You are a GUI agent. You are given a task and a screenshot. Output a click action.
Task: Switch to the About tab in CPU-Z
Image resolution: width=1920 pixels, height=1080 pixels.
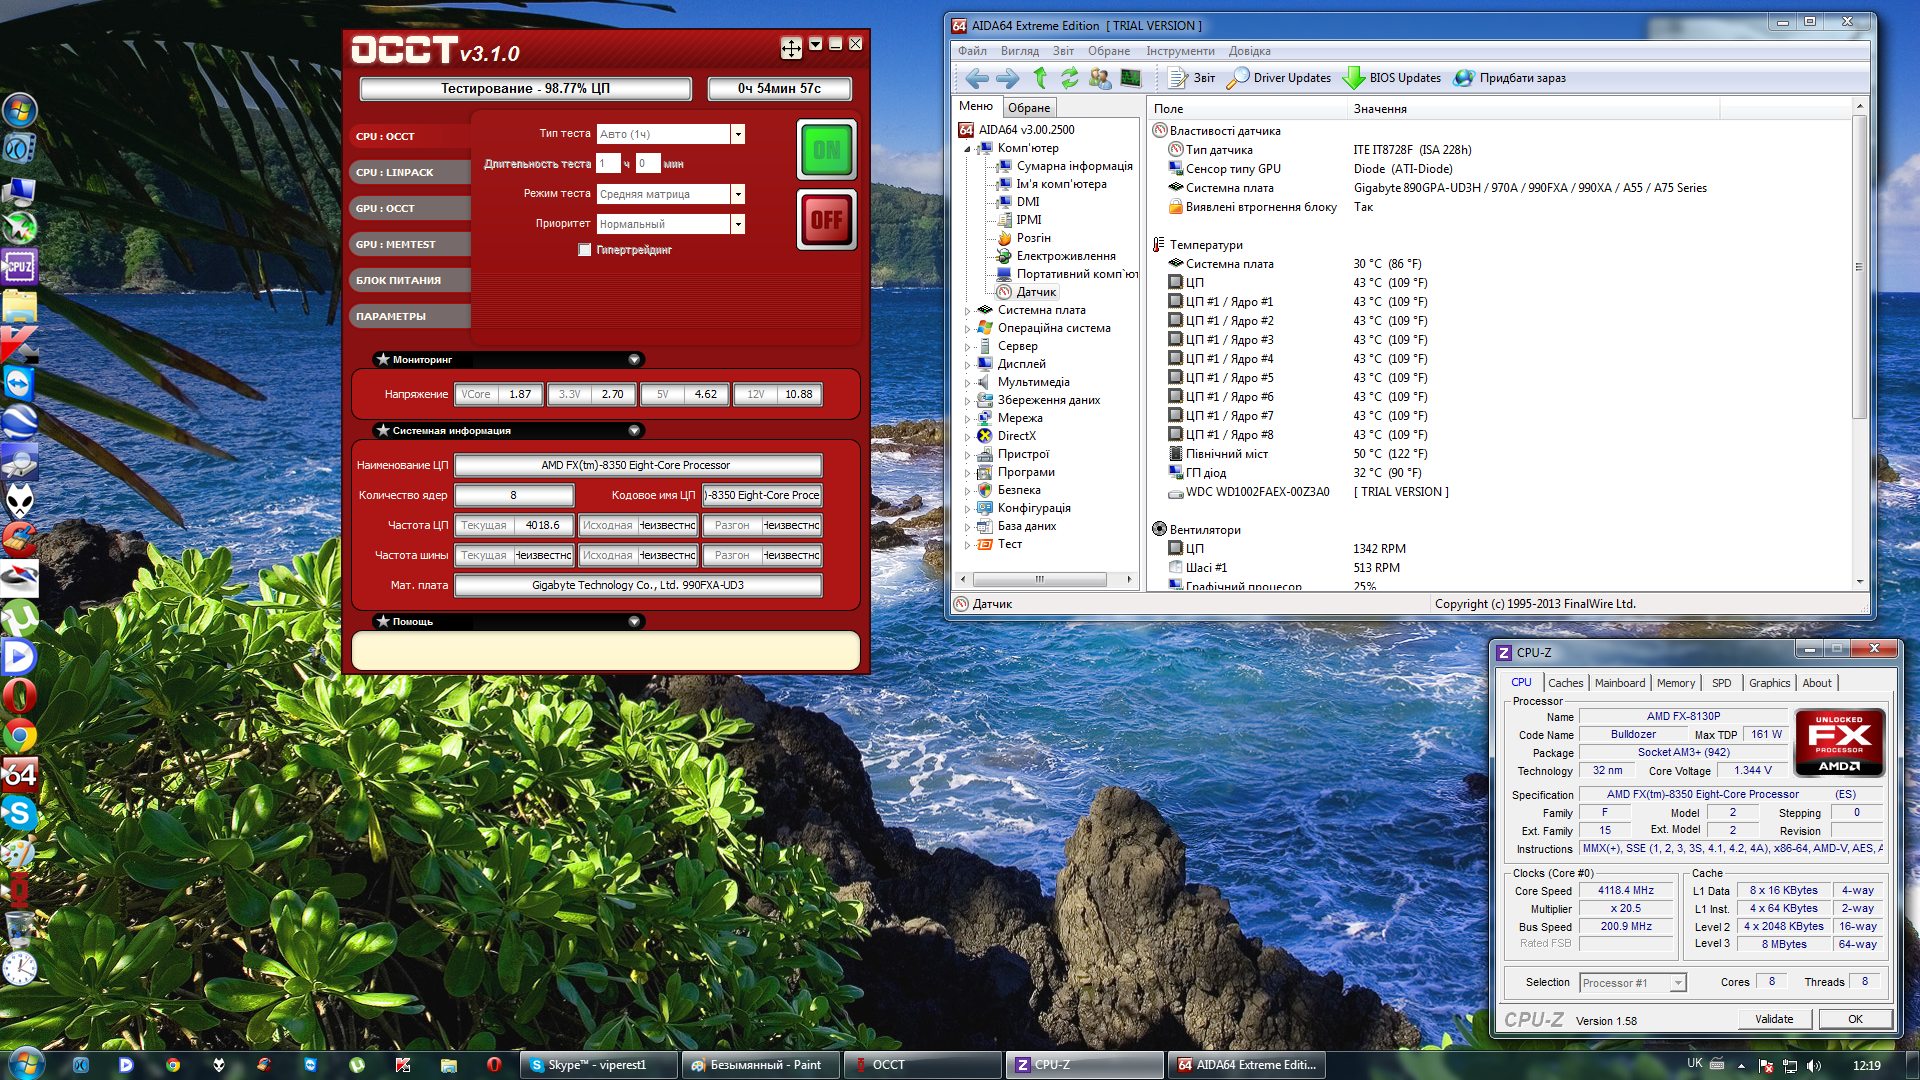point(1817,683)
